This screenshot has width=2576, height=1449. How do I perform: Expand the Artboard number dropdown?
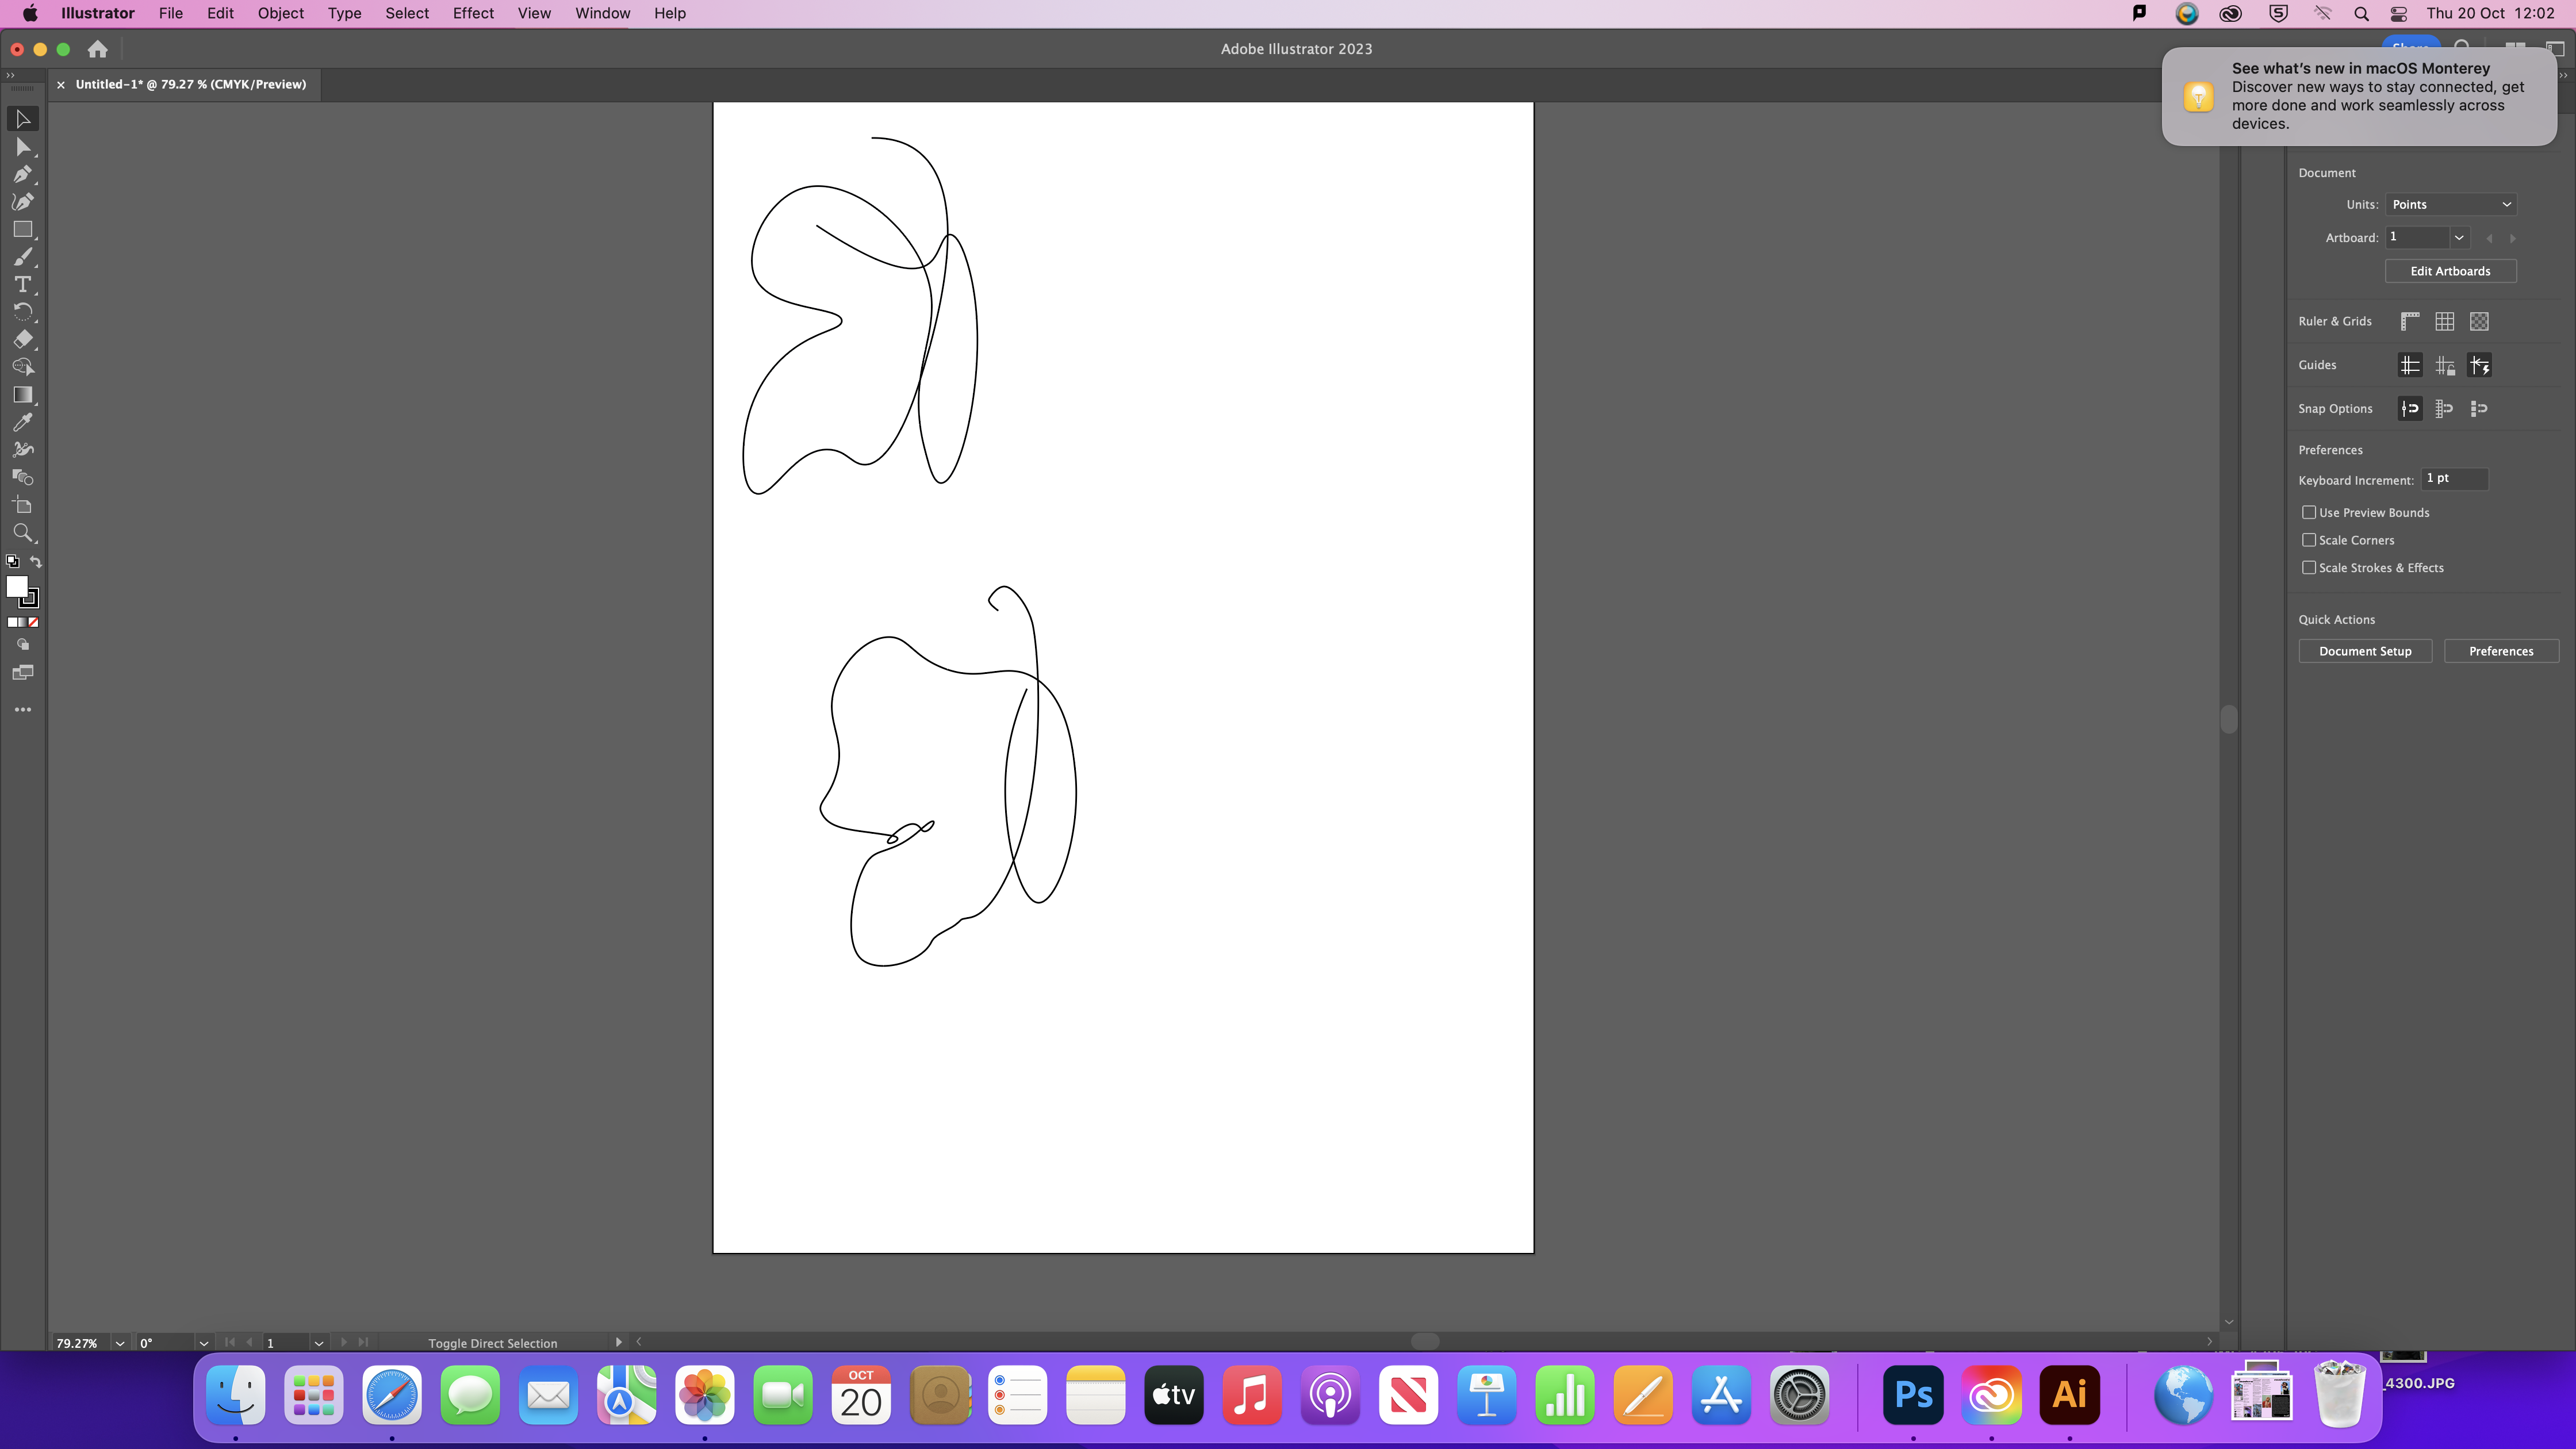[2458, 238]
